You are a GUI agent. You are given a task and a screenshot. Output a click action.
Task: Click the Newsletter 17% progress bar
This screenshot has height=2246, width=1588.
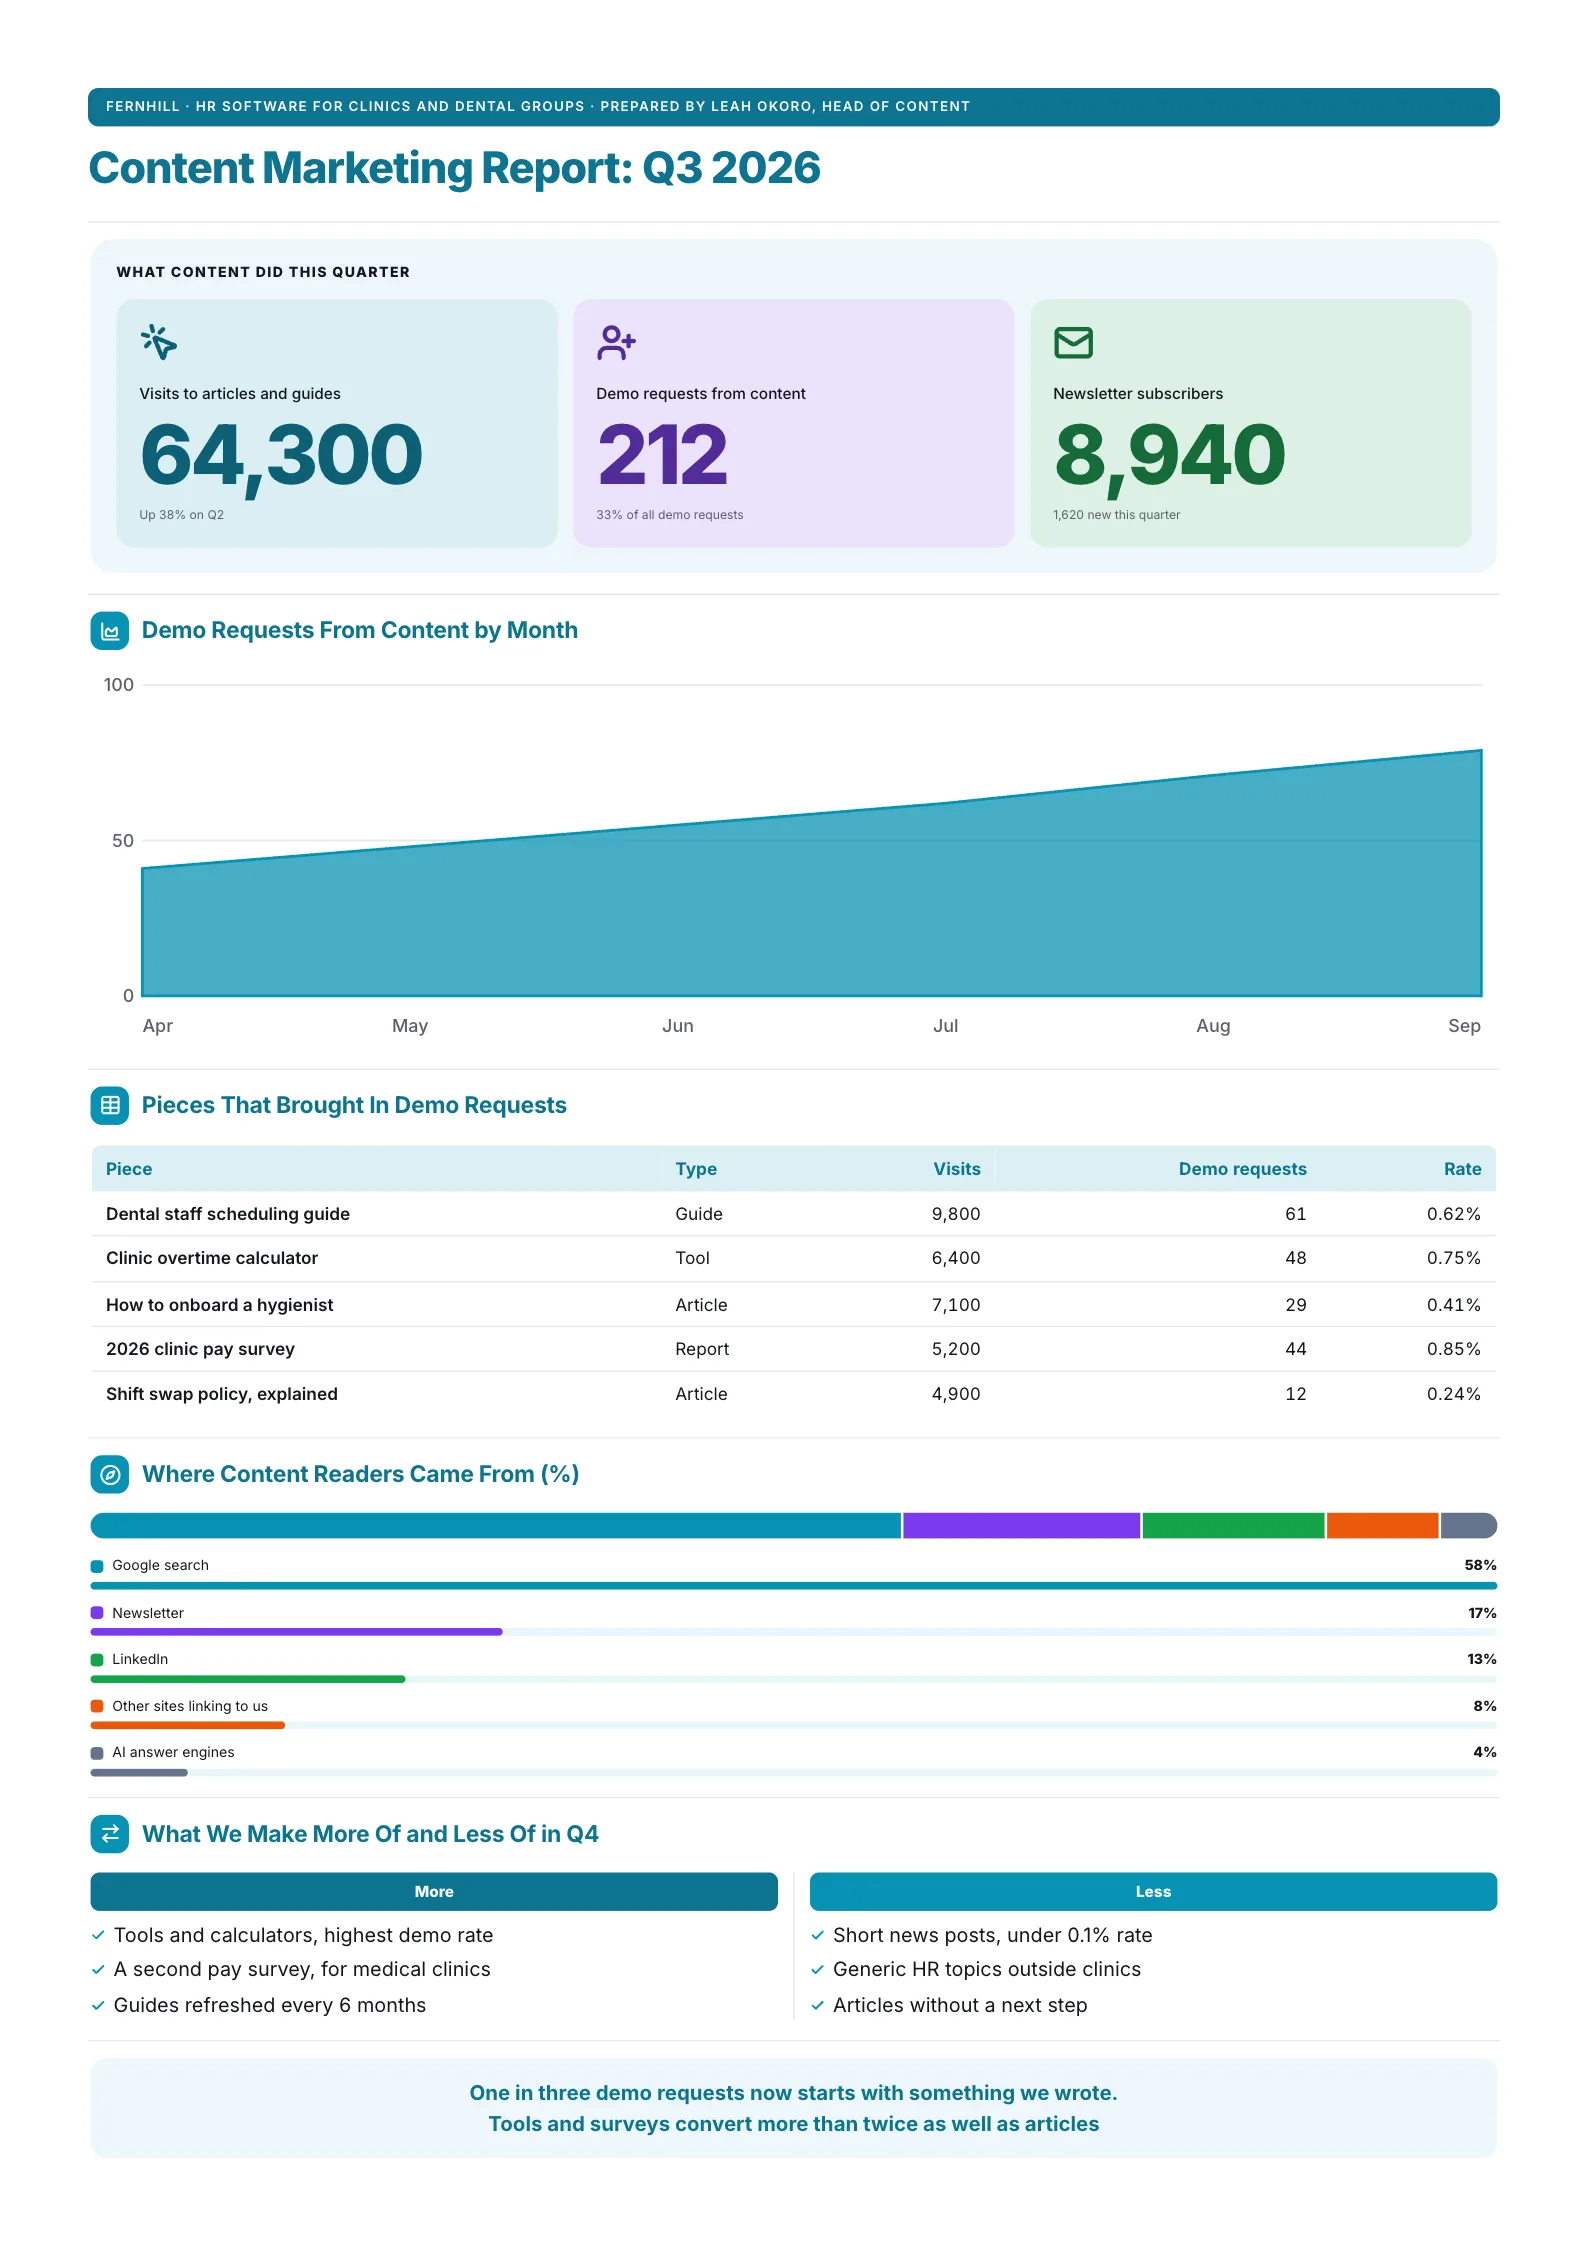point(794,1632)
